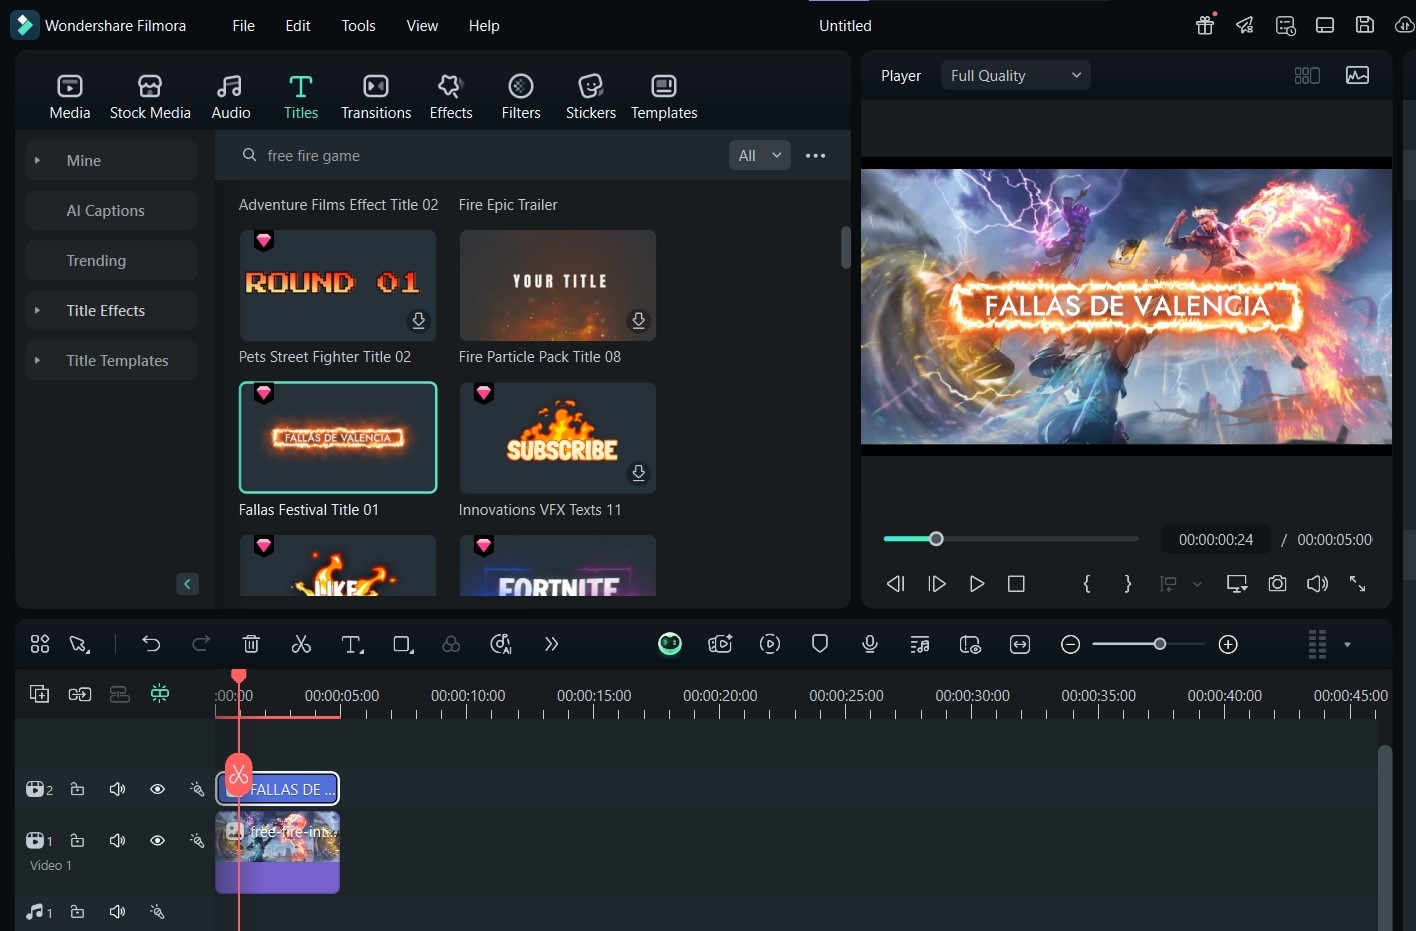
Task: Mute Video 1 track audio
Action: pos(117,840)
